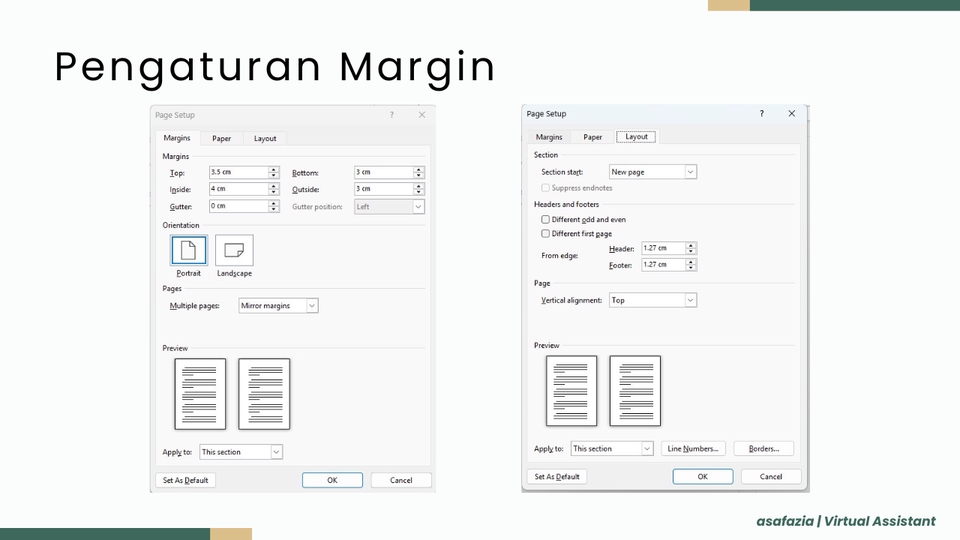Enable Different first page checkbox
This screenshot has height=540, width=960.
tap(545, 233)
